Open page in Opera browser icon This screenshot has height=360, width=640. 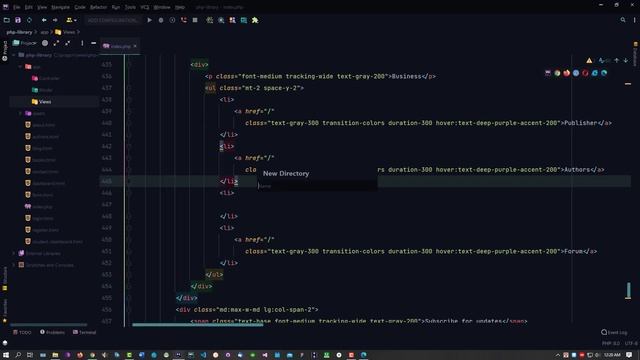(585, 73)
